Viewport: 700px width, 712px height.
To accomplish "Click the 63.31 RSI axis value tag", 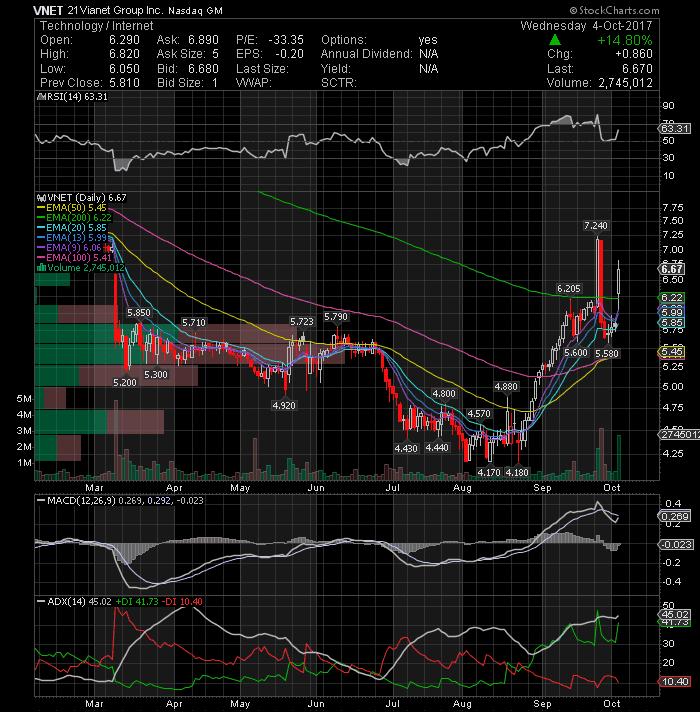I will coord(674,129).
